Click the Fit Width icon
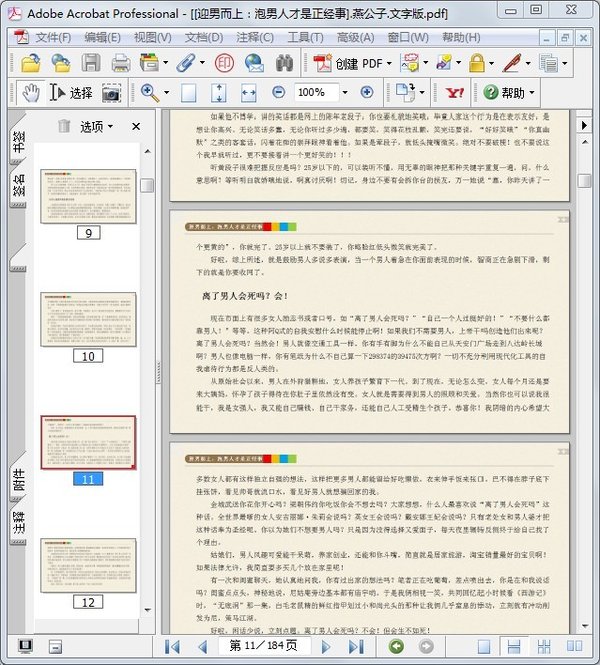The width and height of the screenshot is (600, 665). coord(248,92)
